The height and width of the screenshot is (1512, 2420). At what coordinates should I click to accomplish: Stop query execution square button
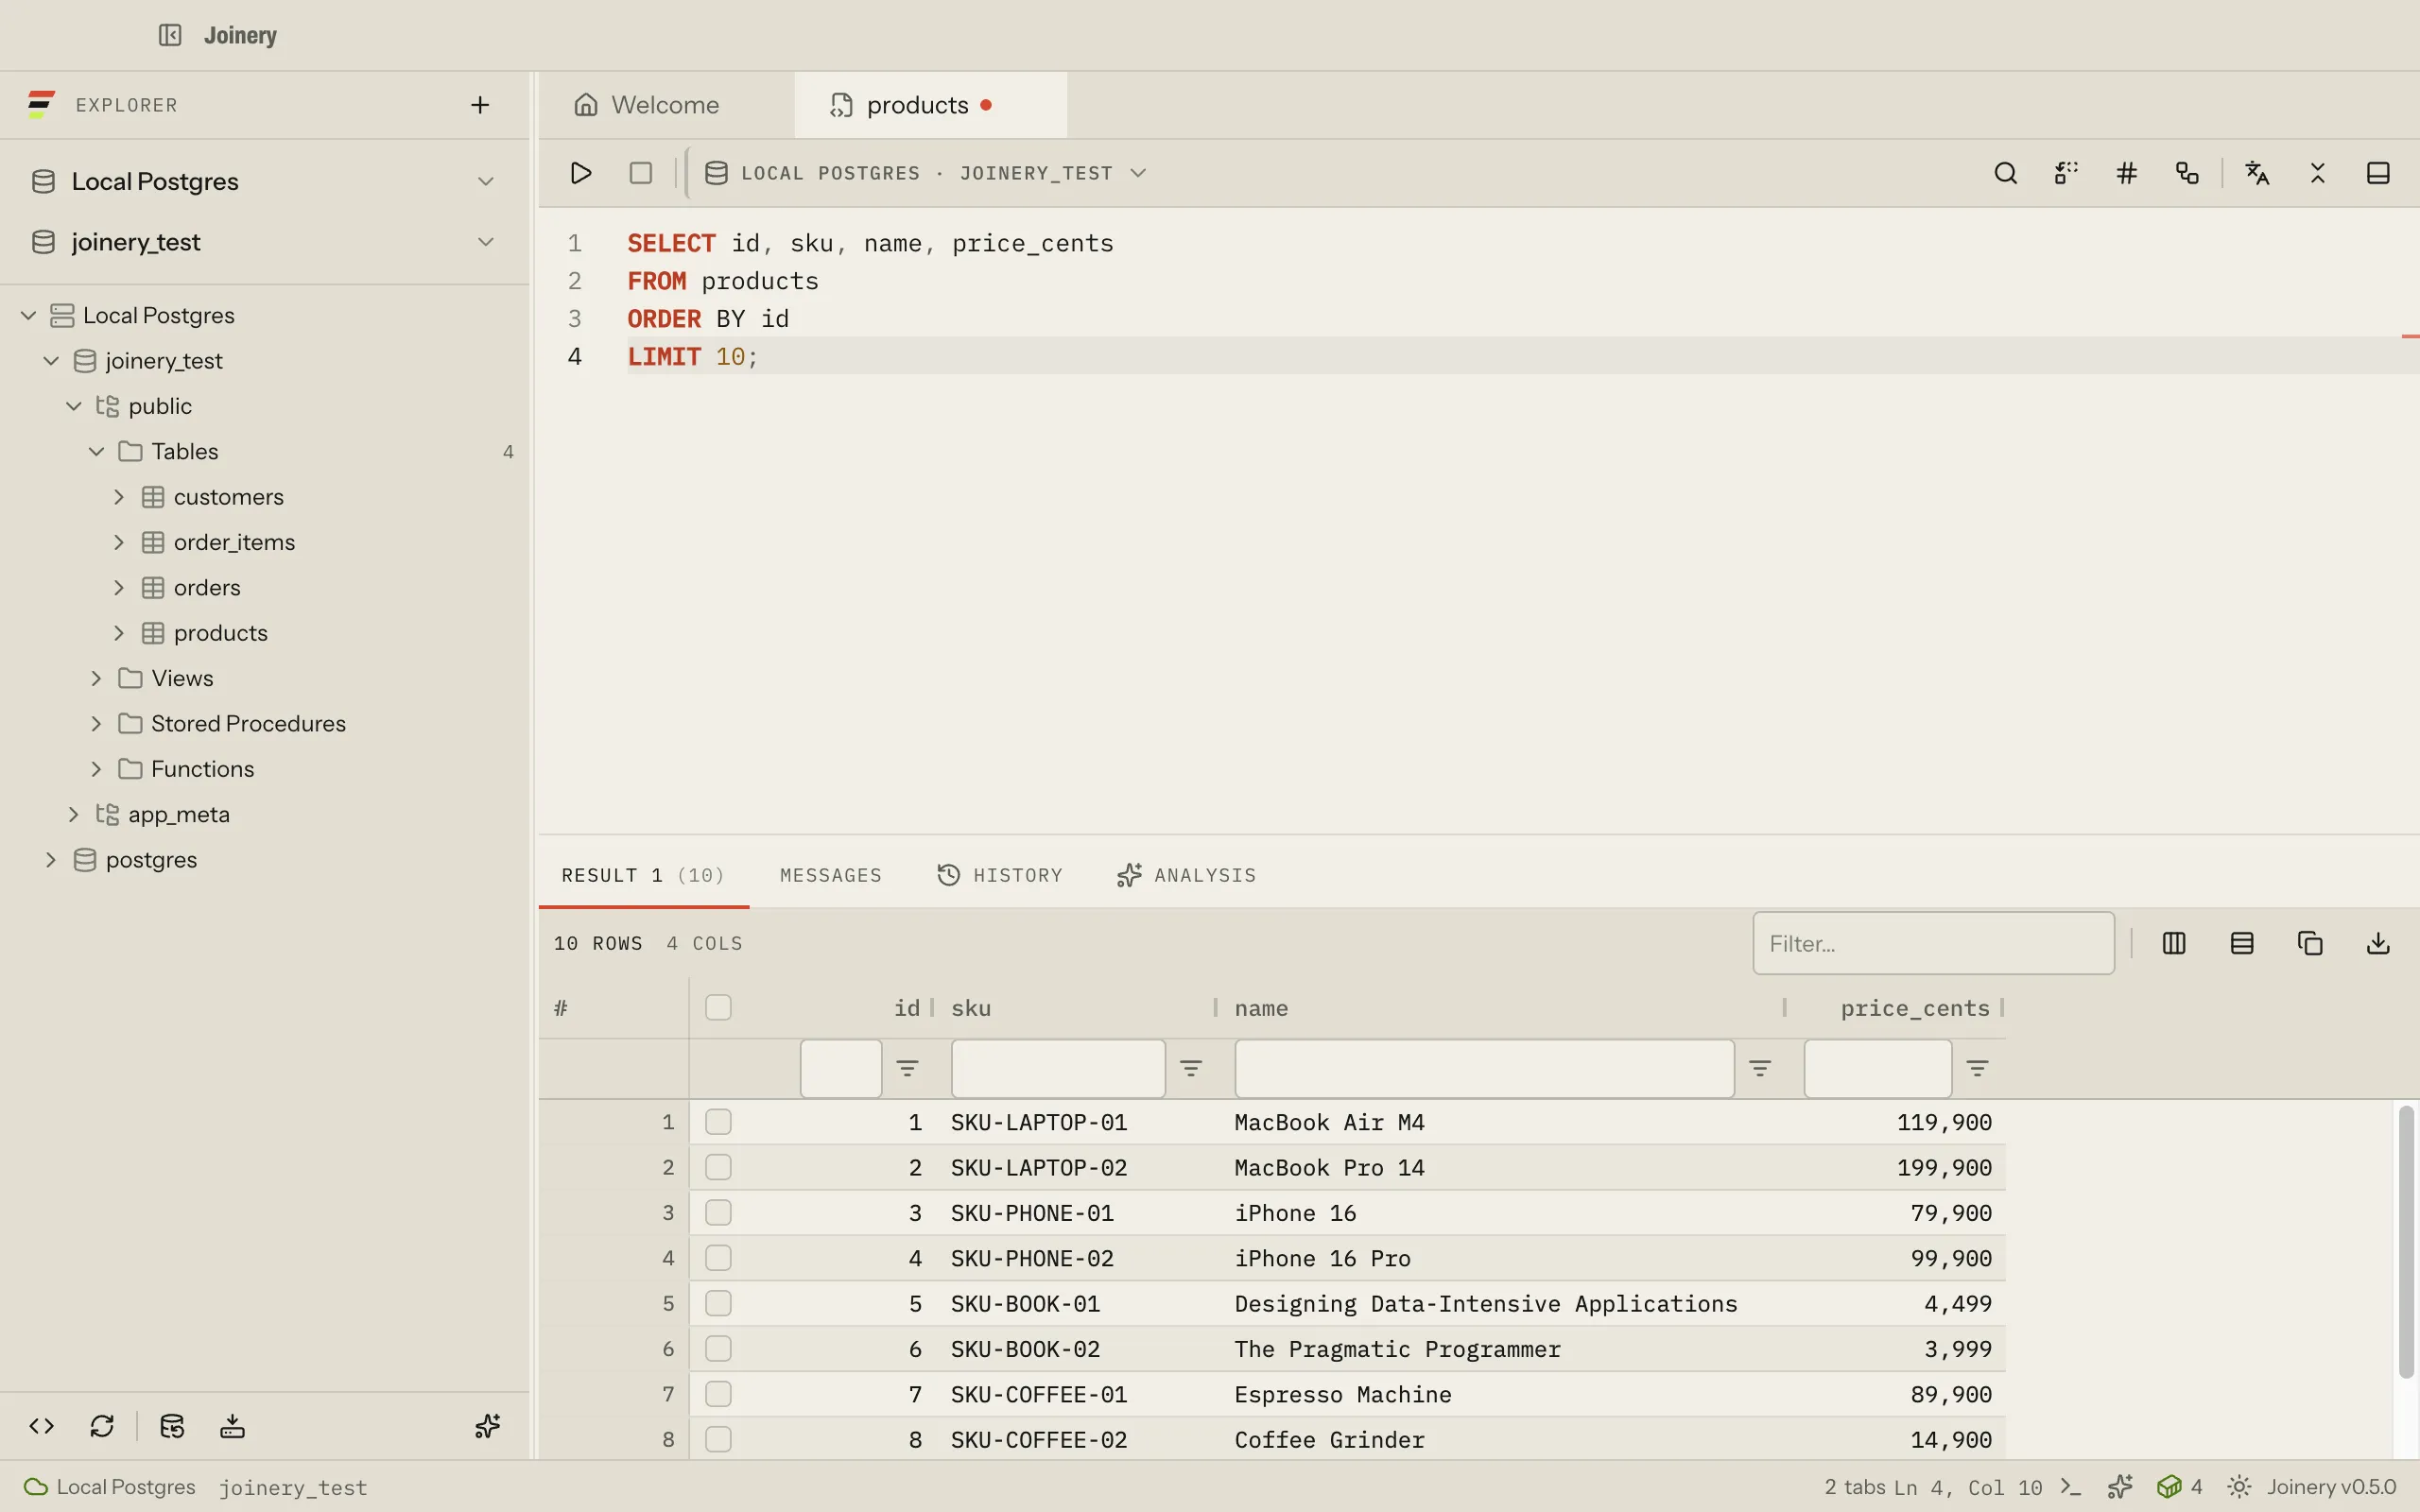tap(641, 173)
